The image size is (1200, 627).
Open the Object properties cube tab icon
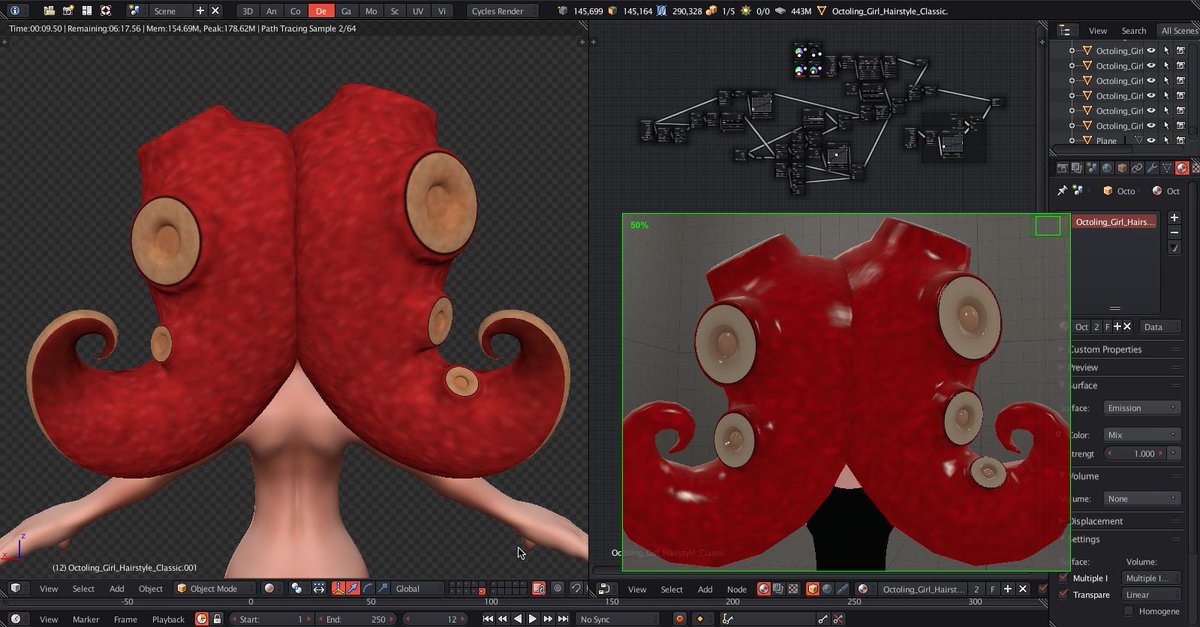click(x=1122, y=168)
